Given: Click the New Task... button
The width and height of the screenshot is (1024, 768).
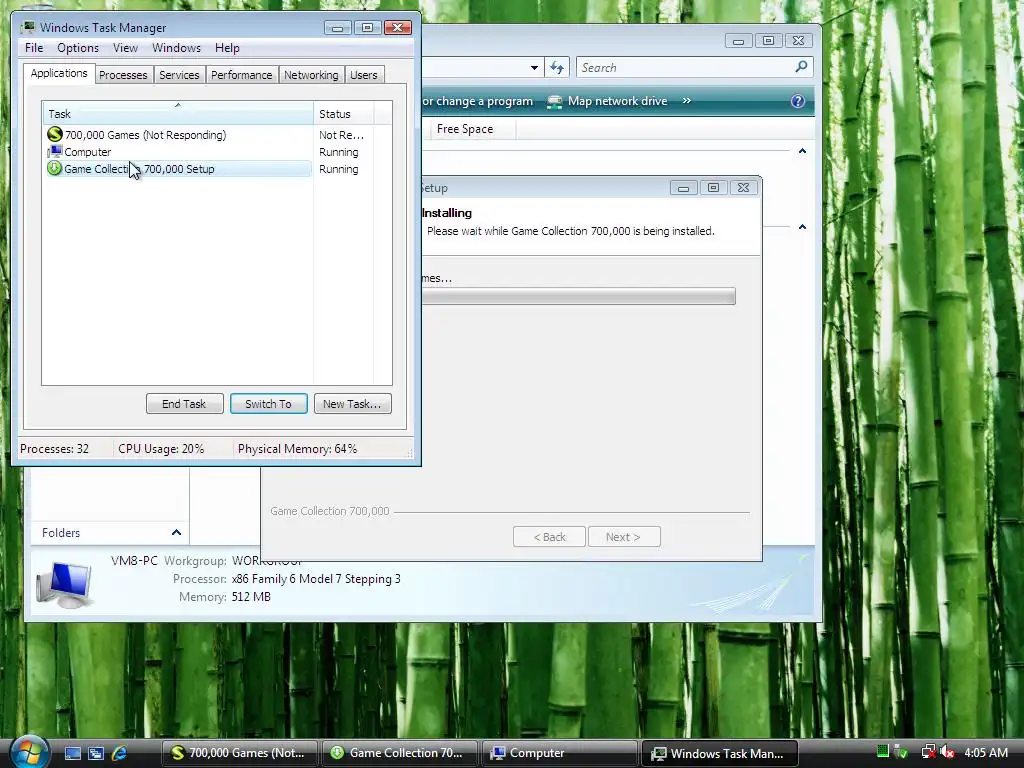Looking at the screenshot, I should (352, 404).
